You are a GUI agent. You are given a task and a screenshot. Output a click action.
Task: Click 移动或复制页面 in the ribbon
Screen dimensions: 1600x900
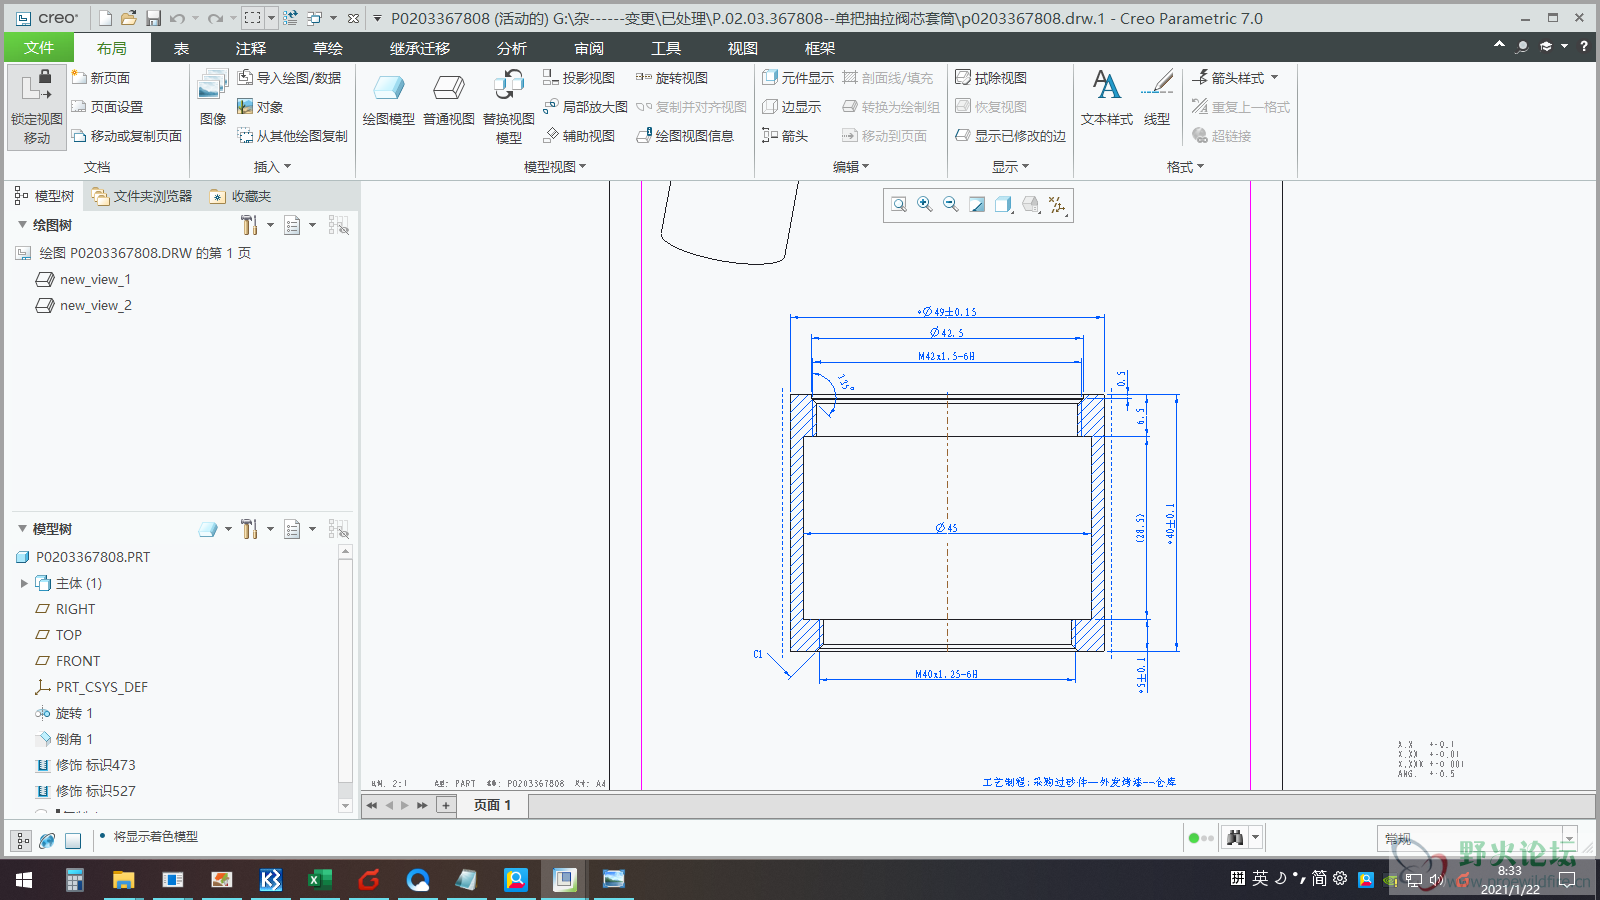tap(127, 135)
